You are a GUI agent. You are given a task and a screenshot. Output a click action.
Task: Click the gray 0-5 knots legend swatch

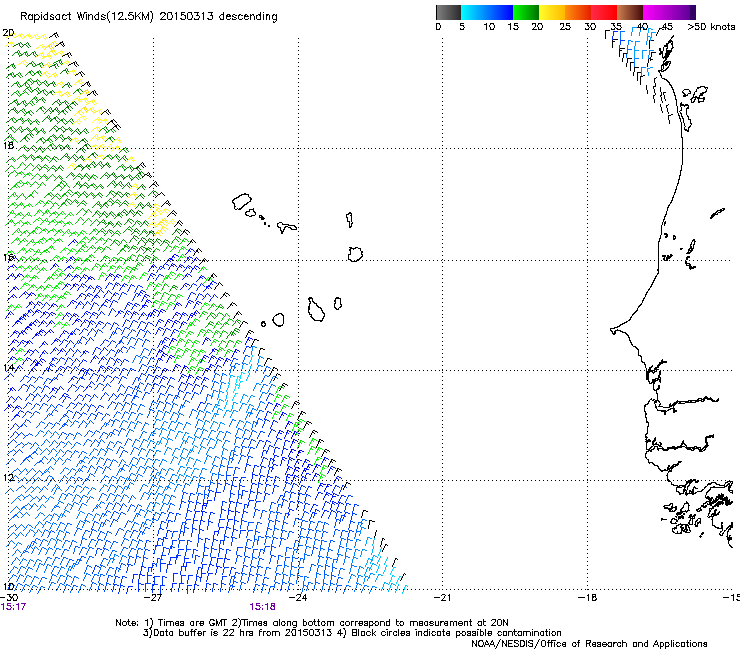pos(448,12)
